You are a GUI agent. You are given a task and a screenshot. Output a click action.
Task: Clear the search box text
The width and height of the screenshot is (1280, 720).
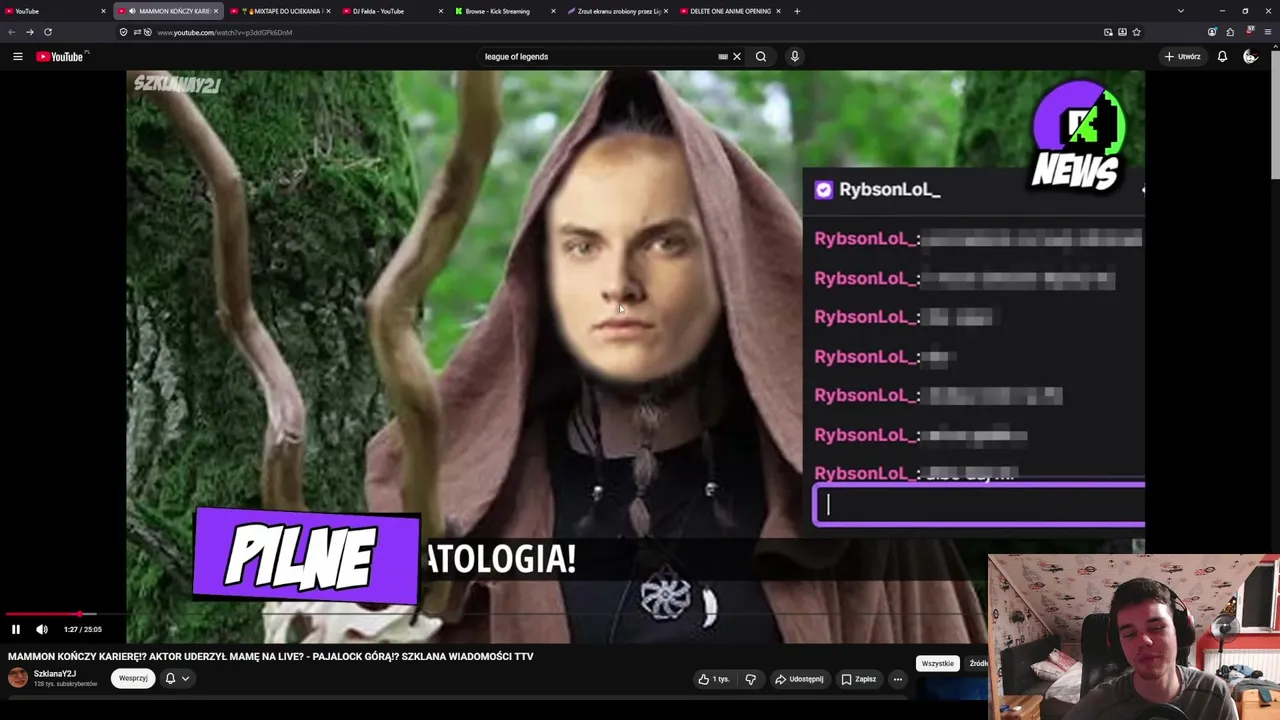(737, 57)
